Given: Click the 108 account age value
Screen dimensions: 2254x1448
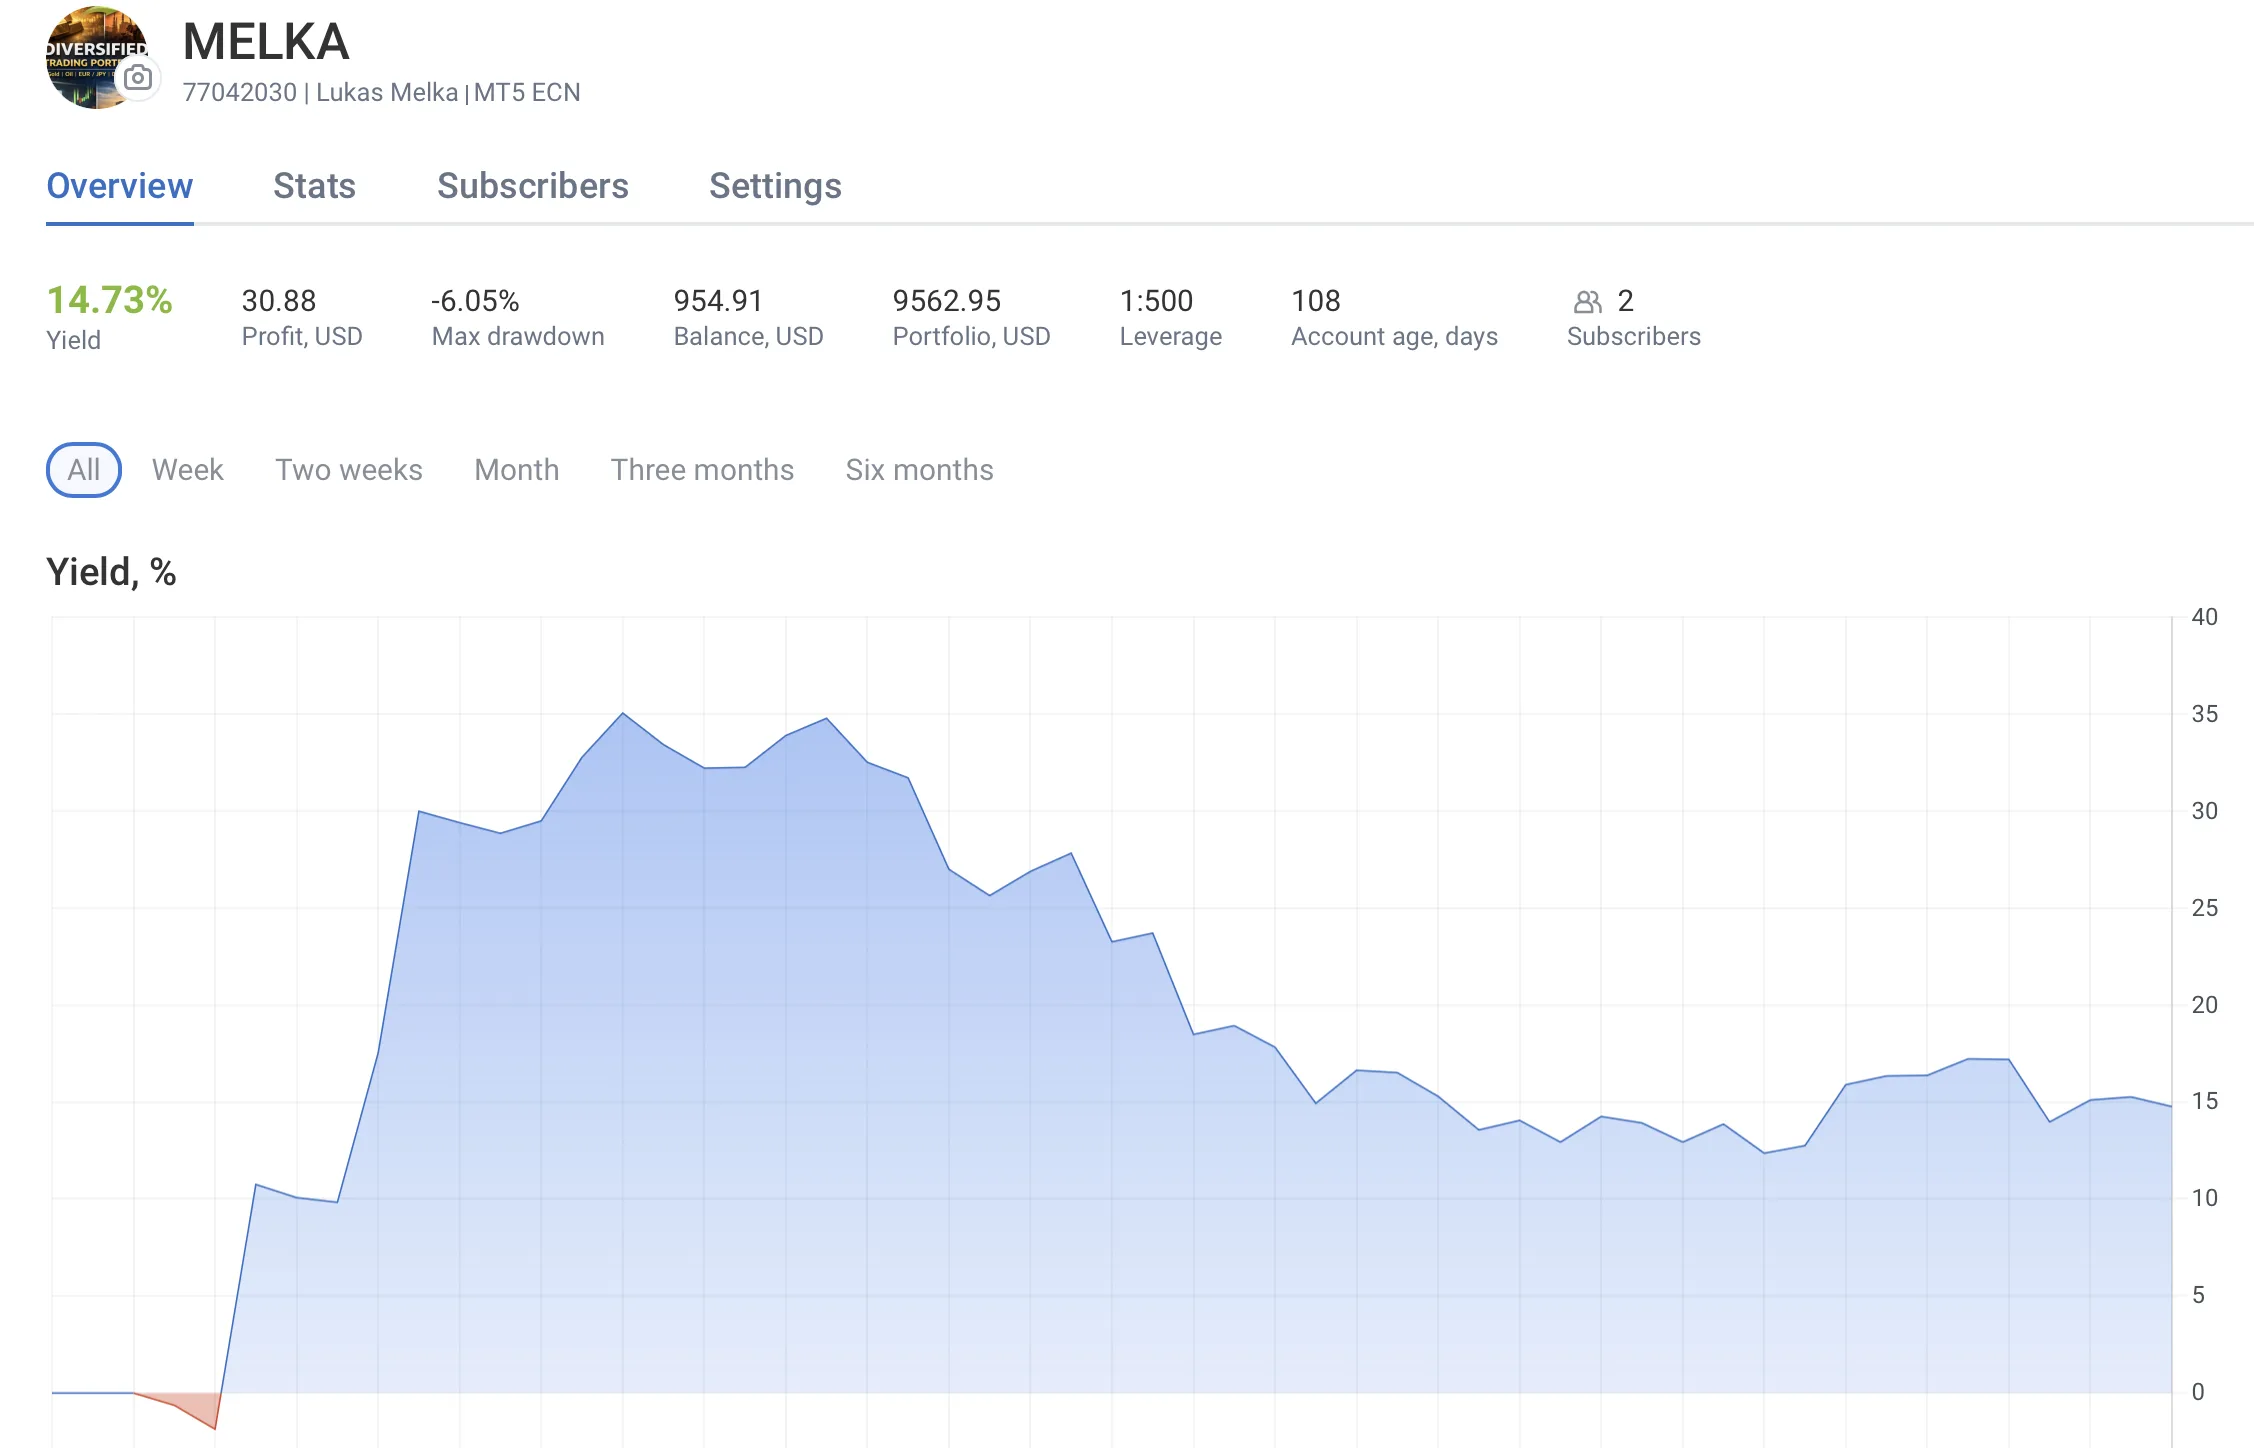Looking at the screenshot, I should coord(1316,301).
